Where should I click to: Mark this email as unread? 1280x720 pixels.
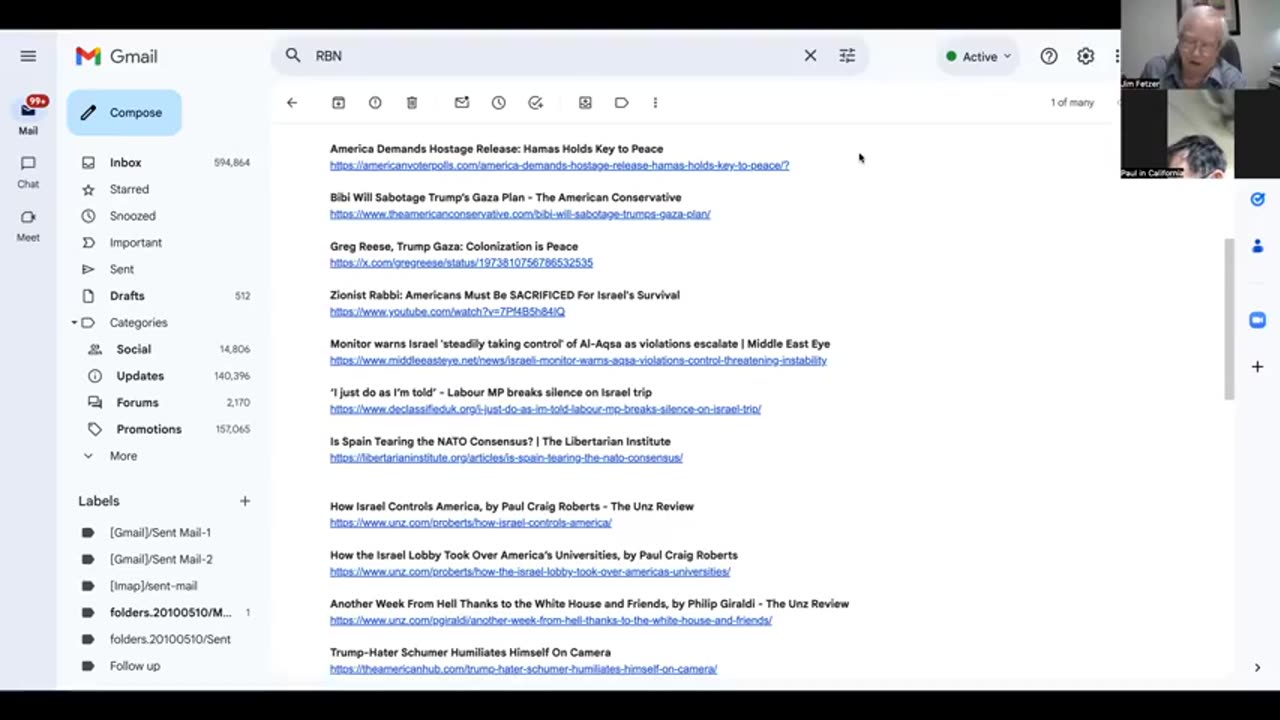coord(461,102)
